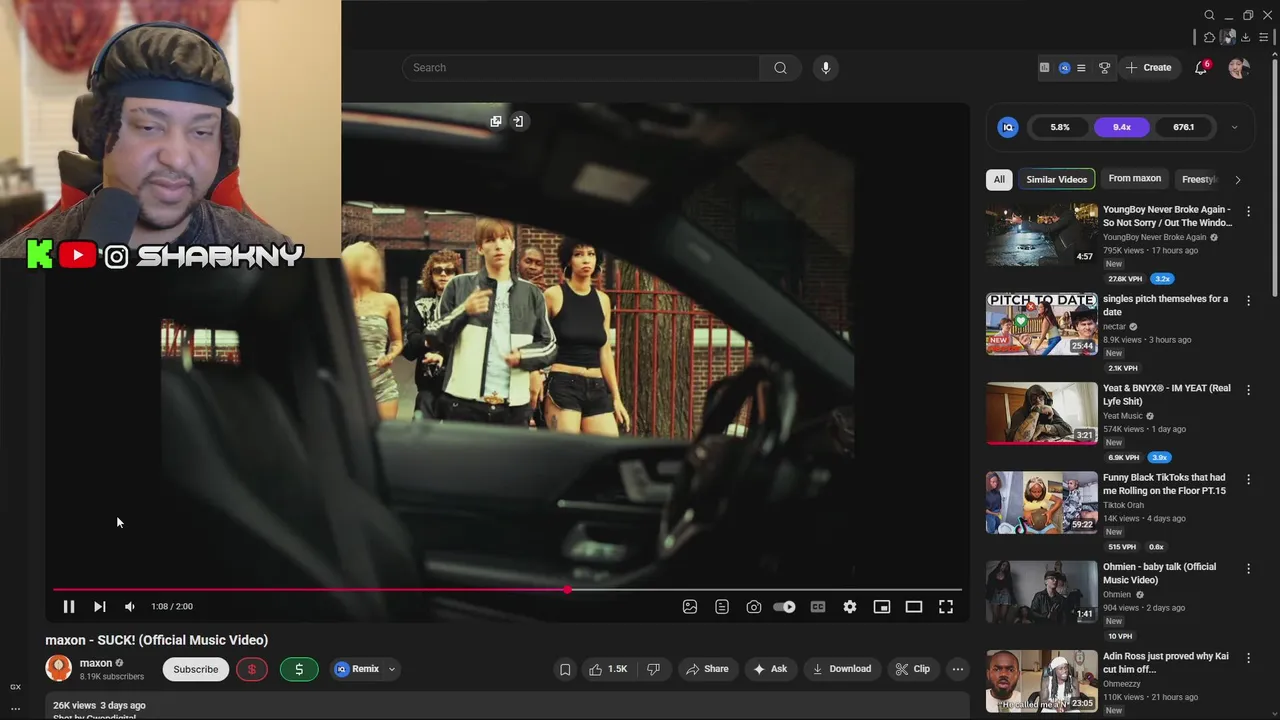
Task: Open the browser downloads icon
Action: pyautogui.click(x=1245, y=37)
